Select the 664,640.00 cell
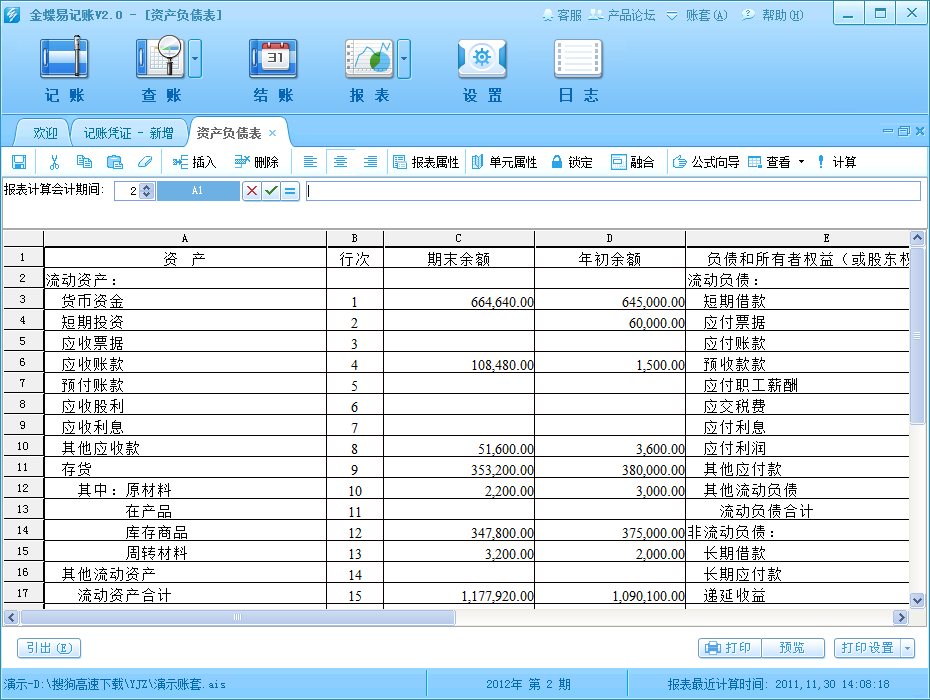930x700 pixels. point(458,301)
